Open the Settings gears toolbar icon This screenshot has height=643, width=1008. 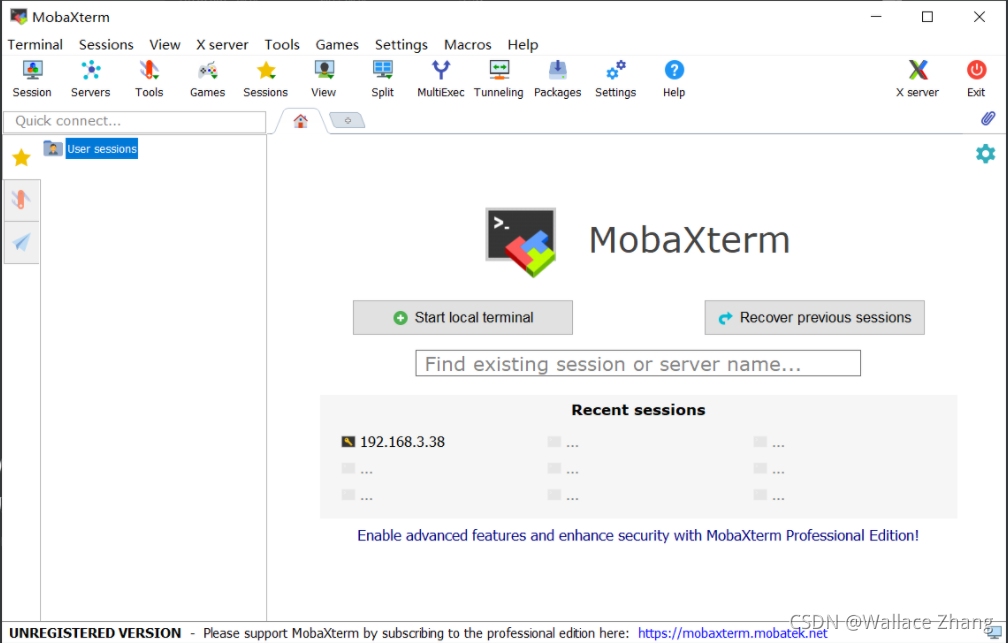[616, 69]
